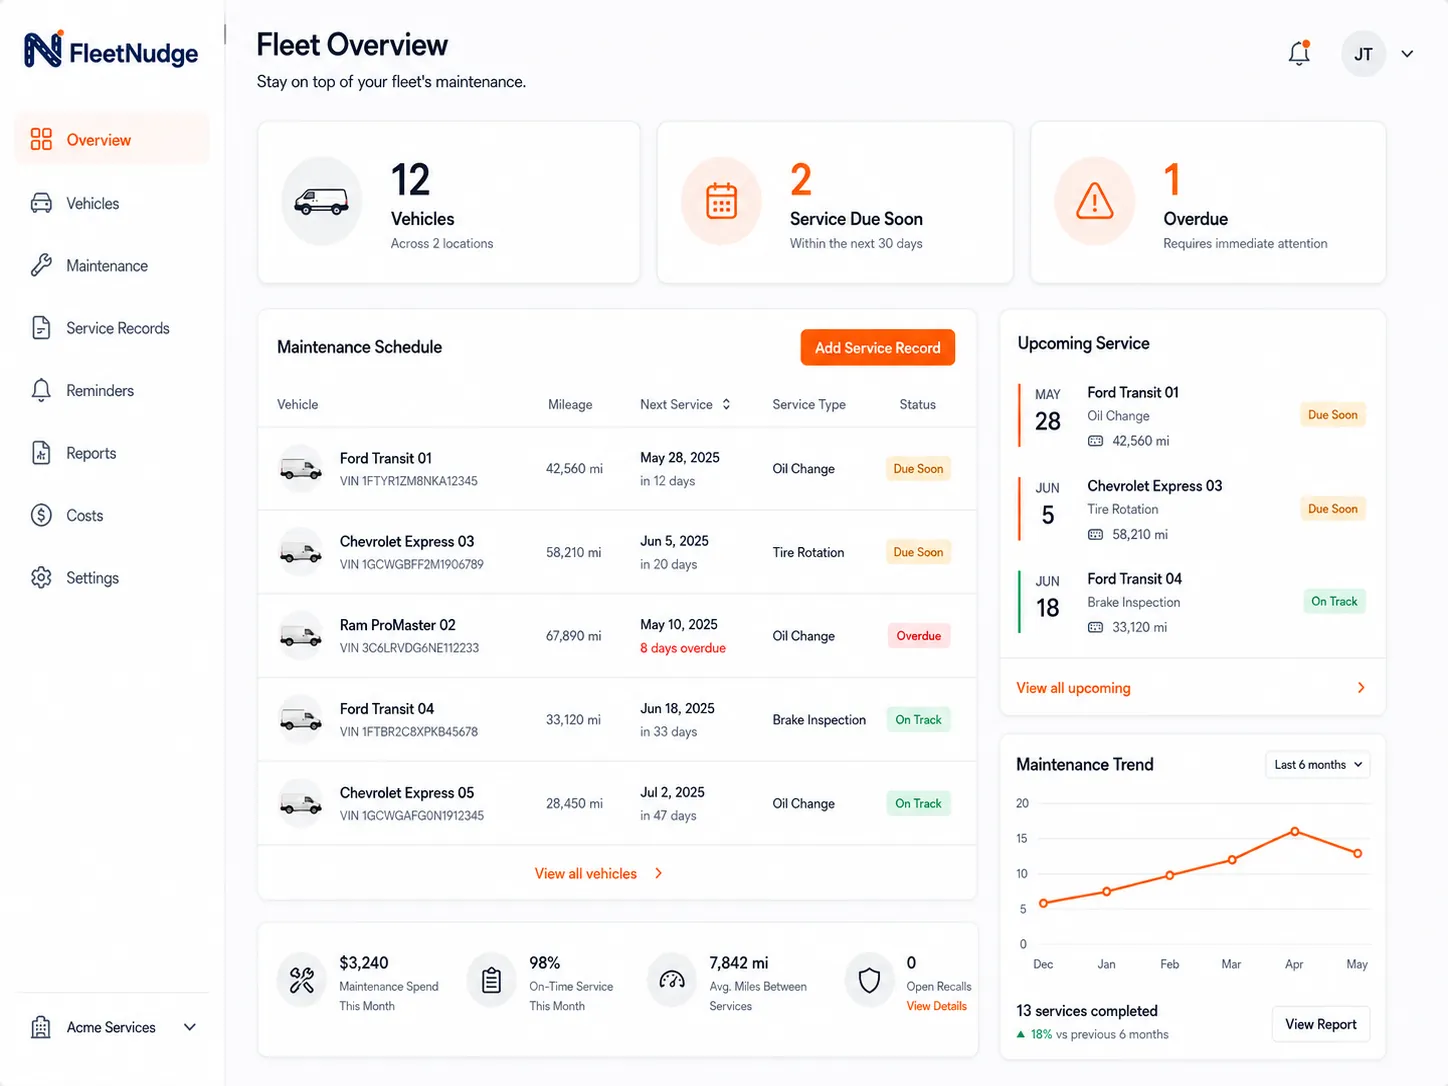The height and width of the screenshot is (1086, 1448).
Task: Click the FleetNudge logo
Action: (111, 51)
